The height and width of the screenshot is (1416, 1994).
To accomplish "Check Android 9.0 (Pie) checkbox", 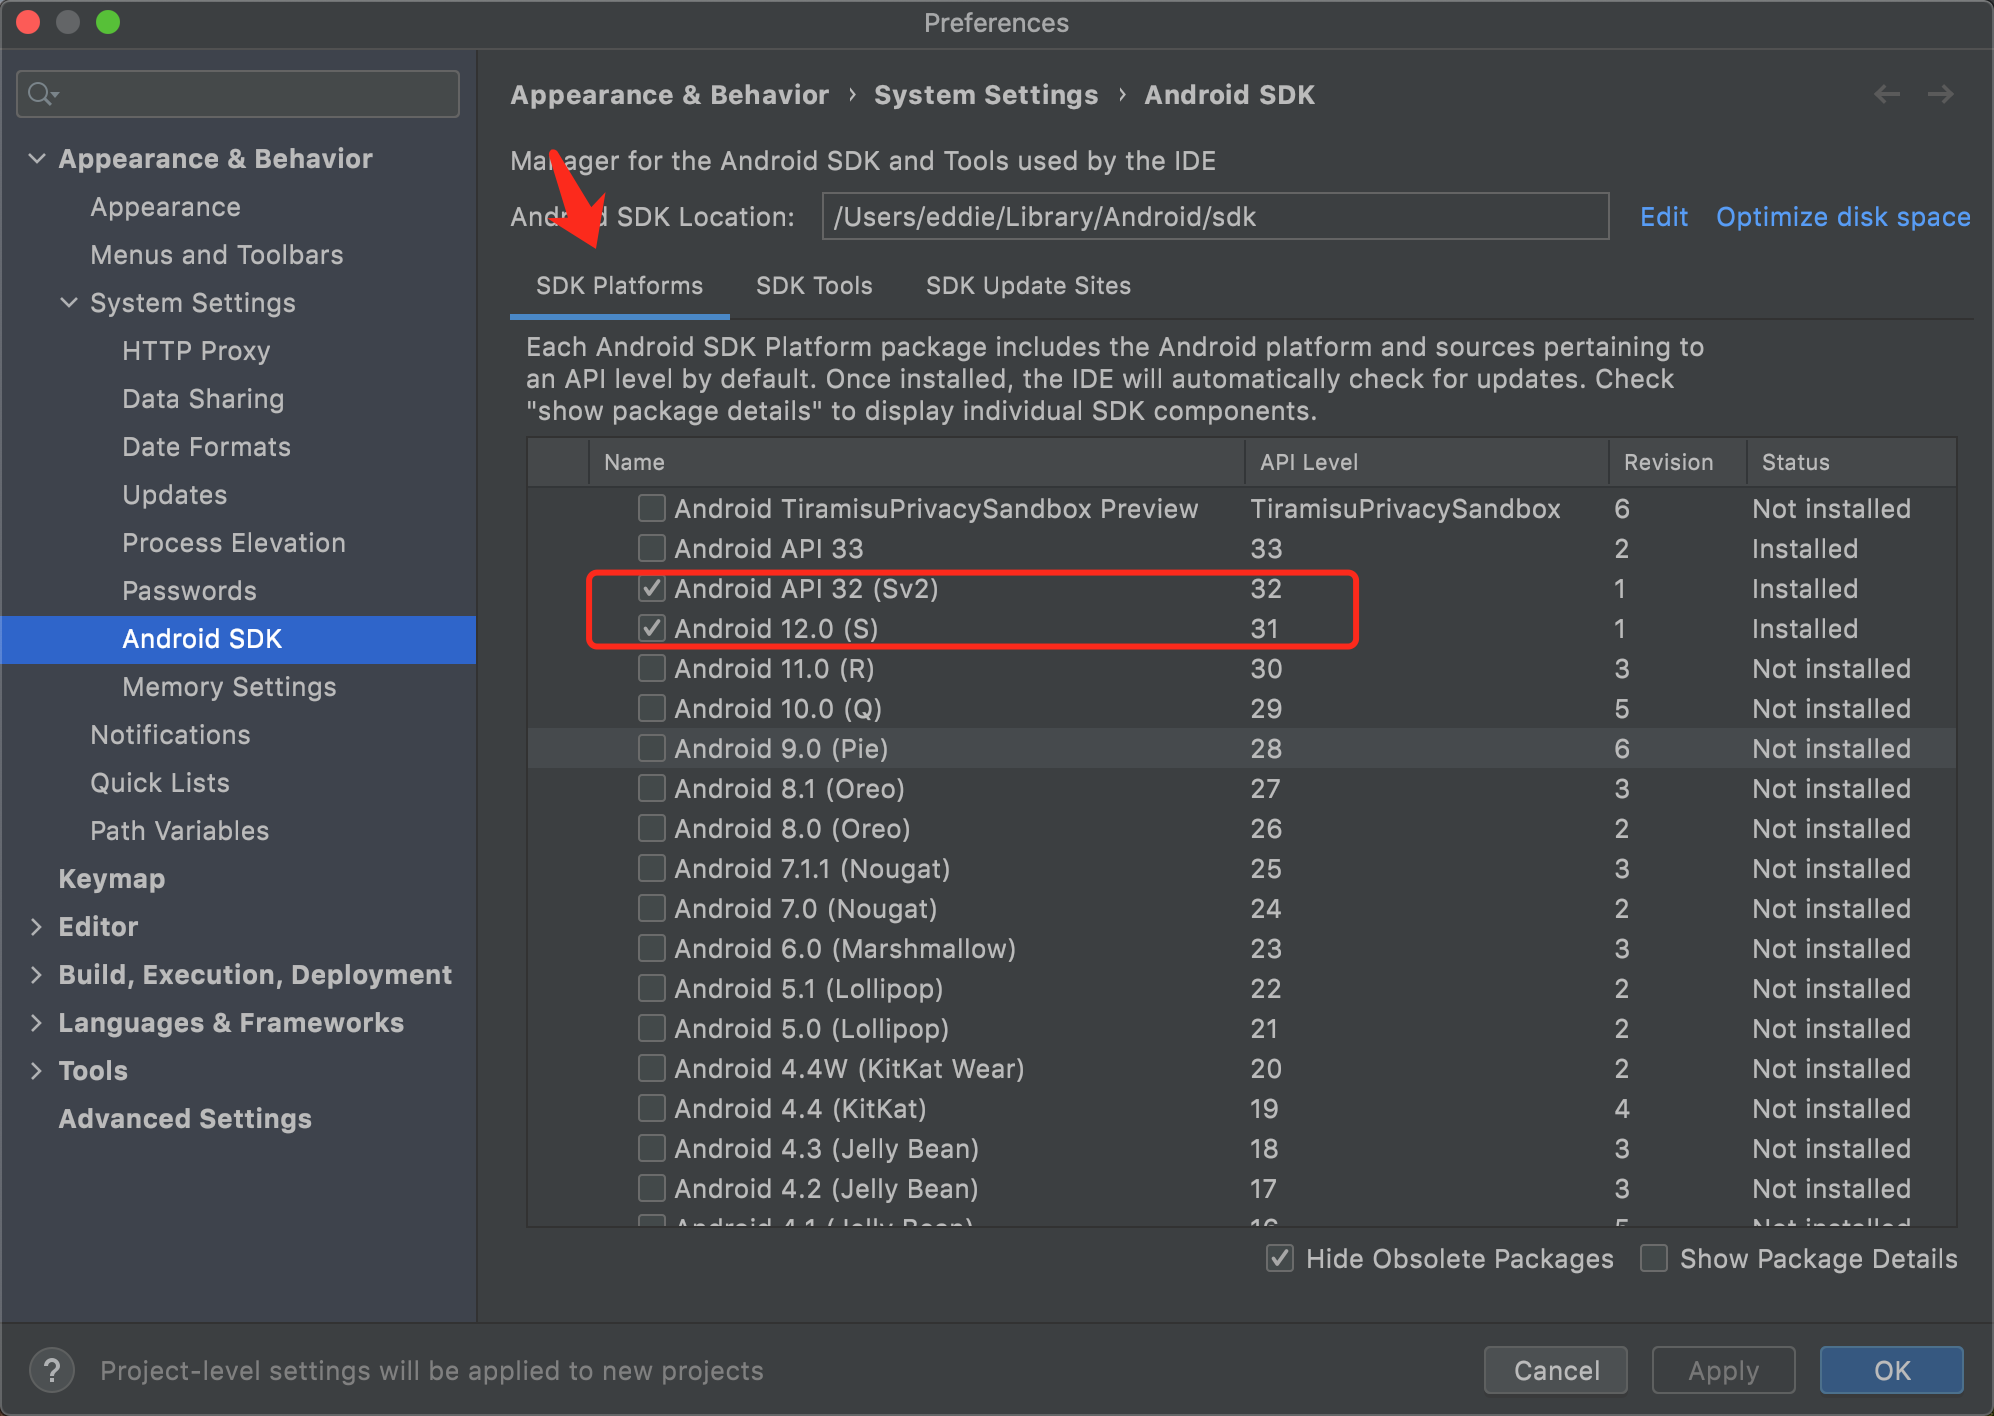I will click(652, 748).
